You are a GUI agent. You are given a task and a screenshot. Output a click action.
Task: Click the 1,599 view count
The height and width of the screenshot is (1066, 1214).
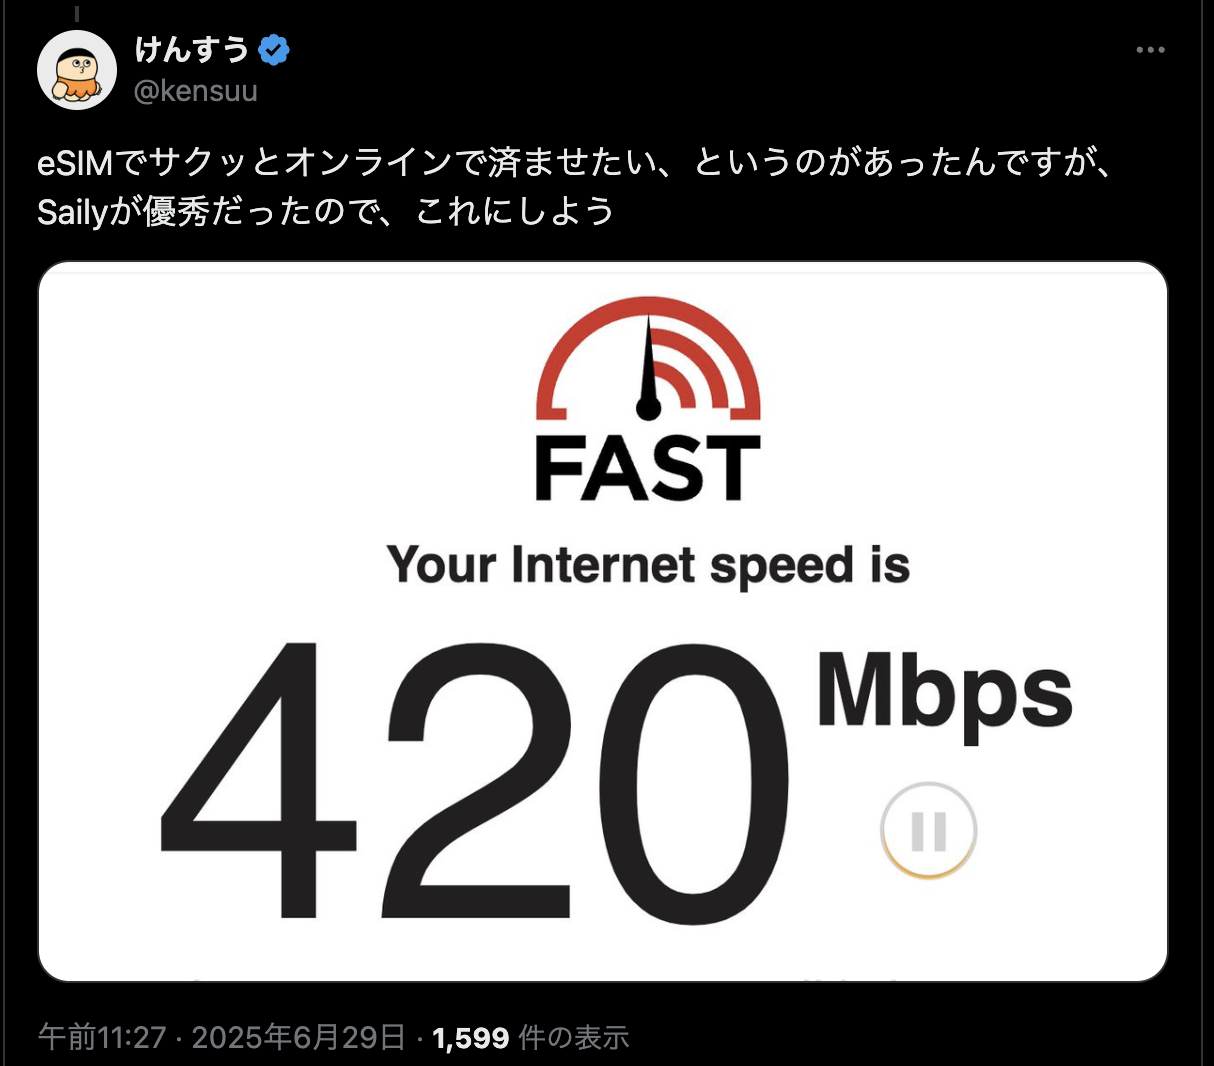coord(471,1038)
